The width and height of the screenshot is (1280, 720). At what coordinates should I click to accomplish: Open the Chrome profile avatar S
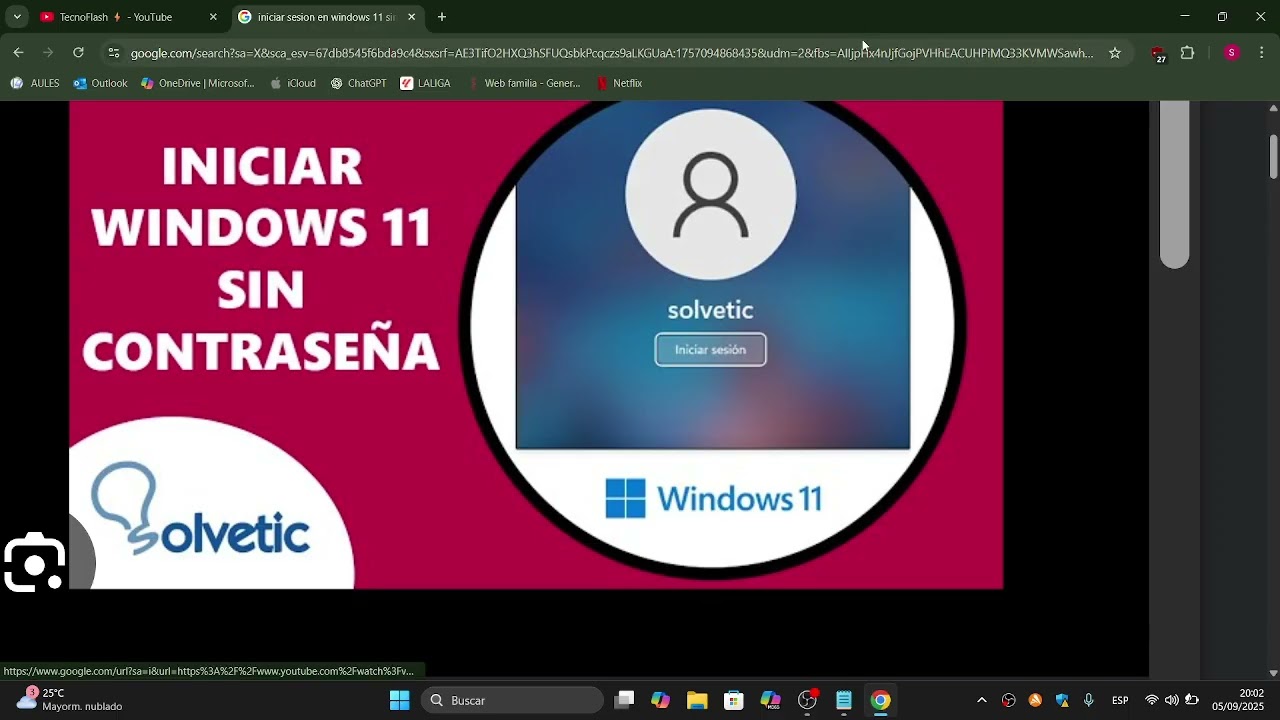click(x=1231, y=53)
